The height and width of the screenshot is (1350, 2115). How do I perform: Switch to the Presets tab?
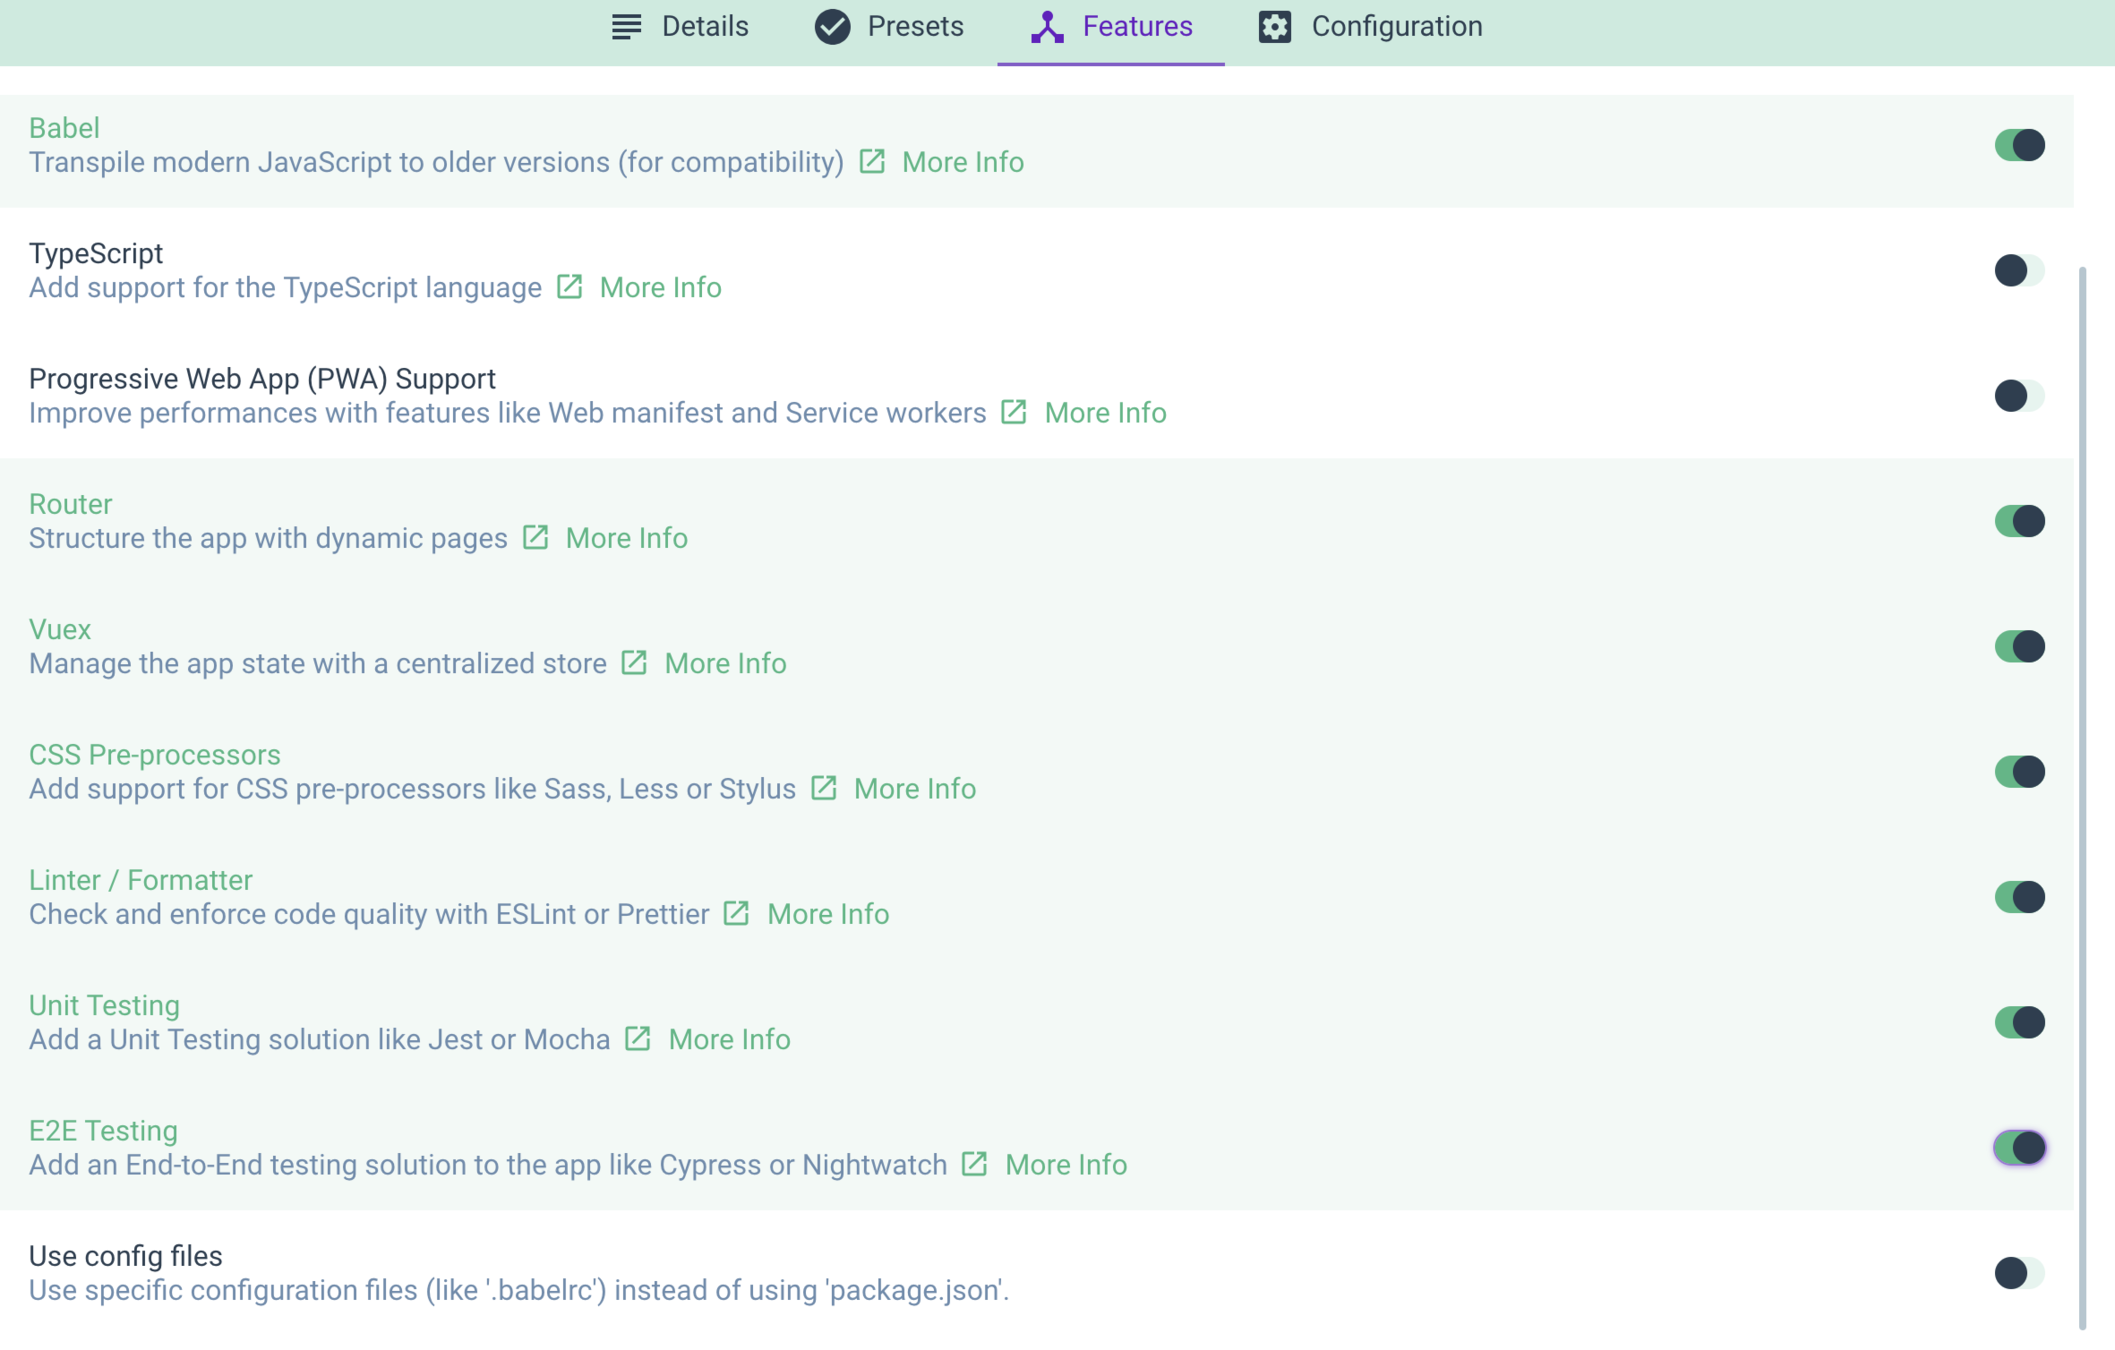coord(889,27)
